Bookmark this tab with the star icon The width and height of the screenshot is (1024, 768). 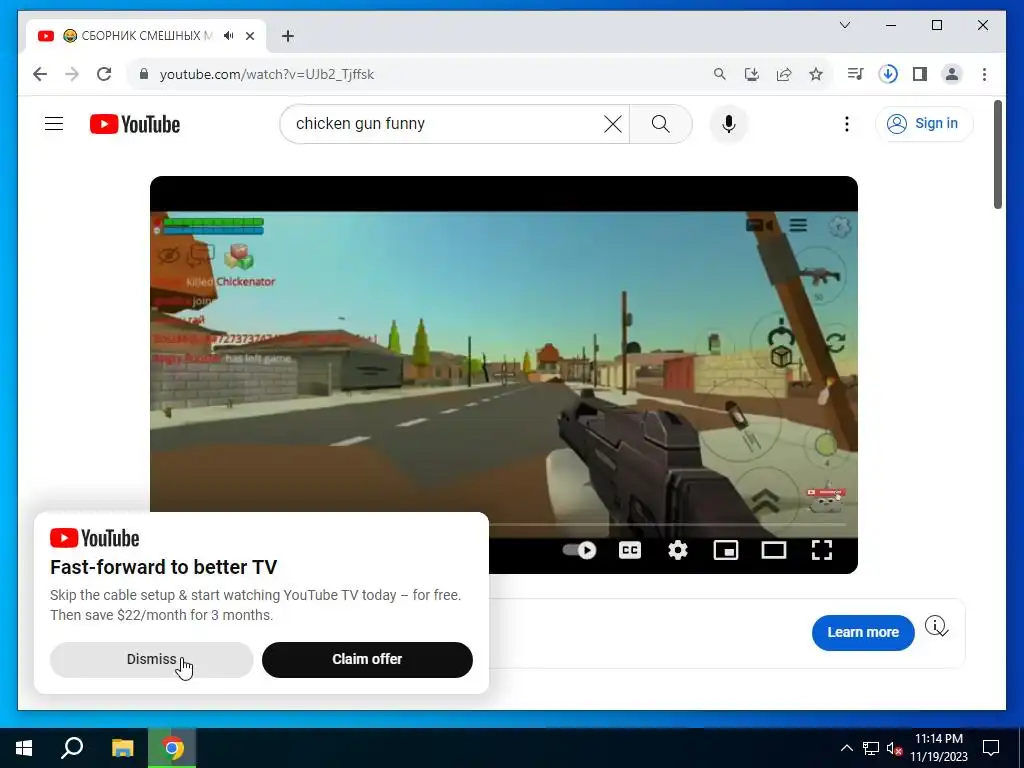[x=816, y=74]
